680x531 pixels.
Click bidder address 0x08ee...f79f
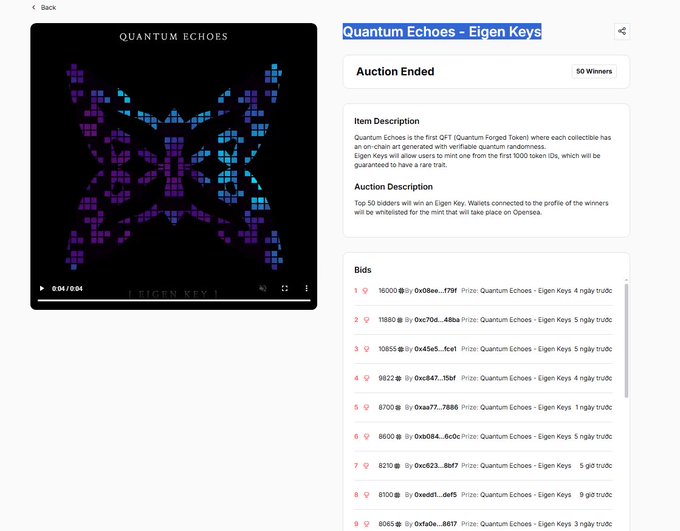coord(435,291)
